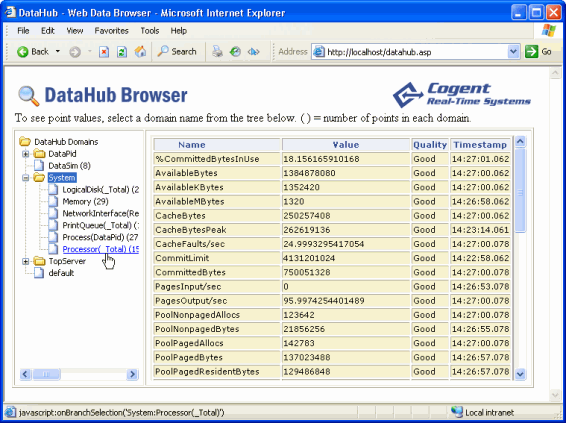The width and height of the screenshot is (566, 423).
Task: Click the Local intranet zone icon
Action: point(457,412)
